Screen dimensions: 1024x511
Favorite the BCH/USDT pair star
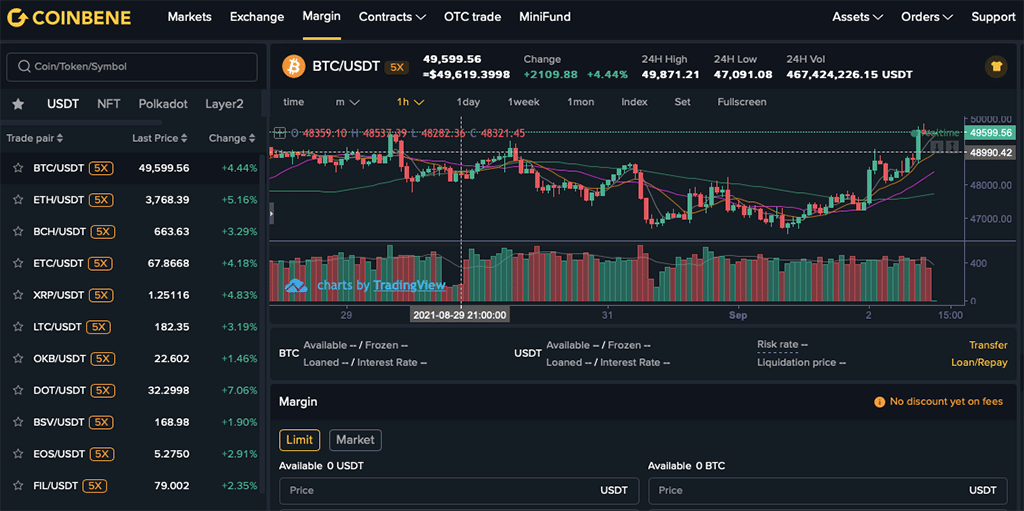(x=18, y=231)
